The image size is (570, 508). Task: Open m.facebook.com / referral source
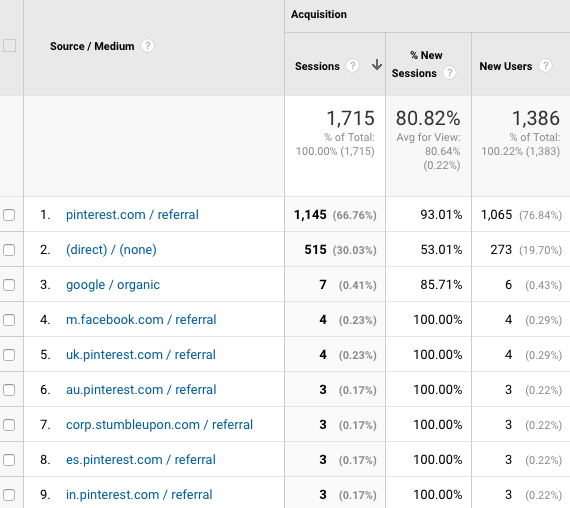pyautogui.click(x=141, y=320)
